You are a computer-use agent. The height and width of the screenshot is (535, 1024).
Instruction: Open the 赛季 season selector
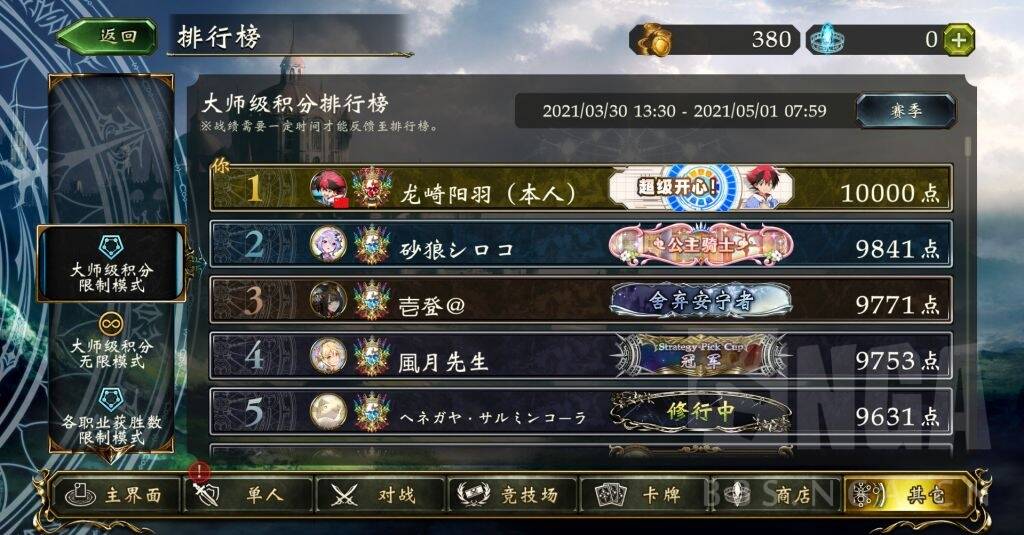point(906,110)
